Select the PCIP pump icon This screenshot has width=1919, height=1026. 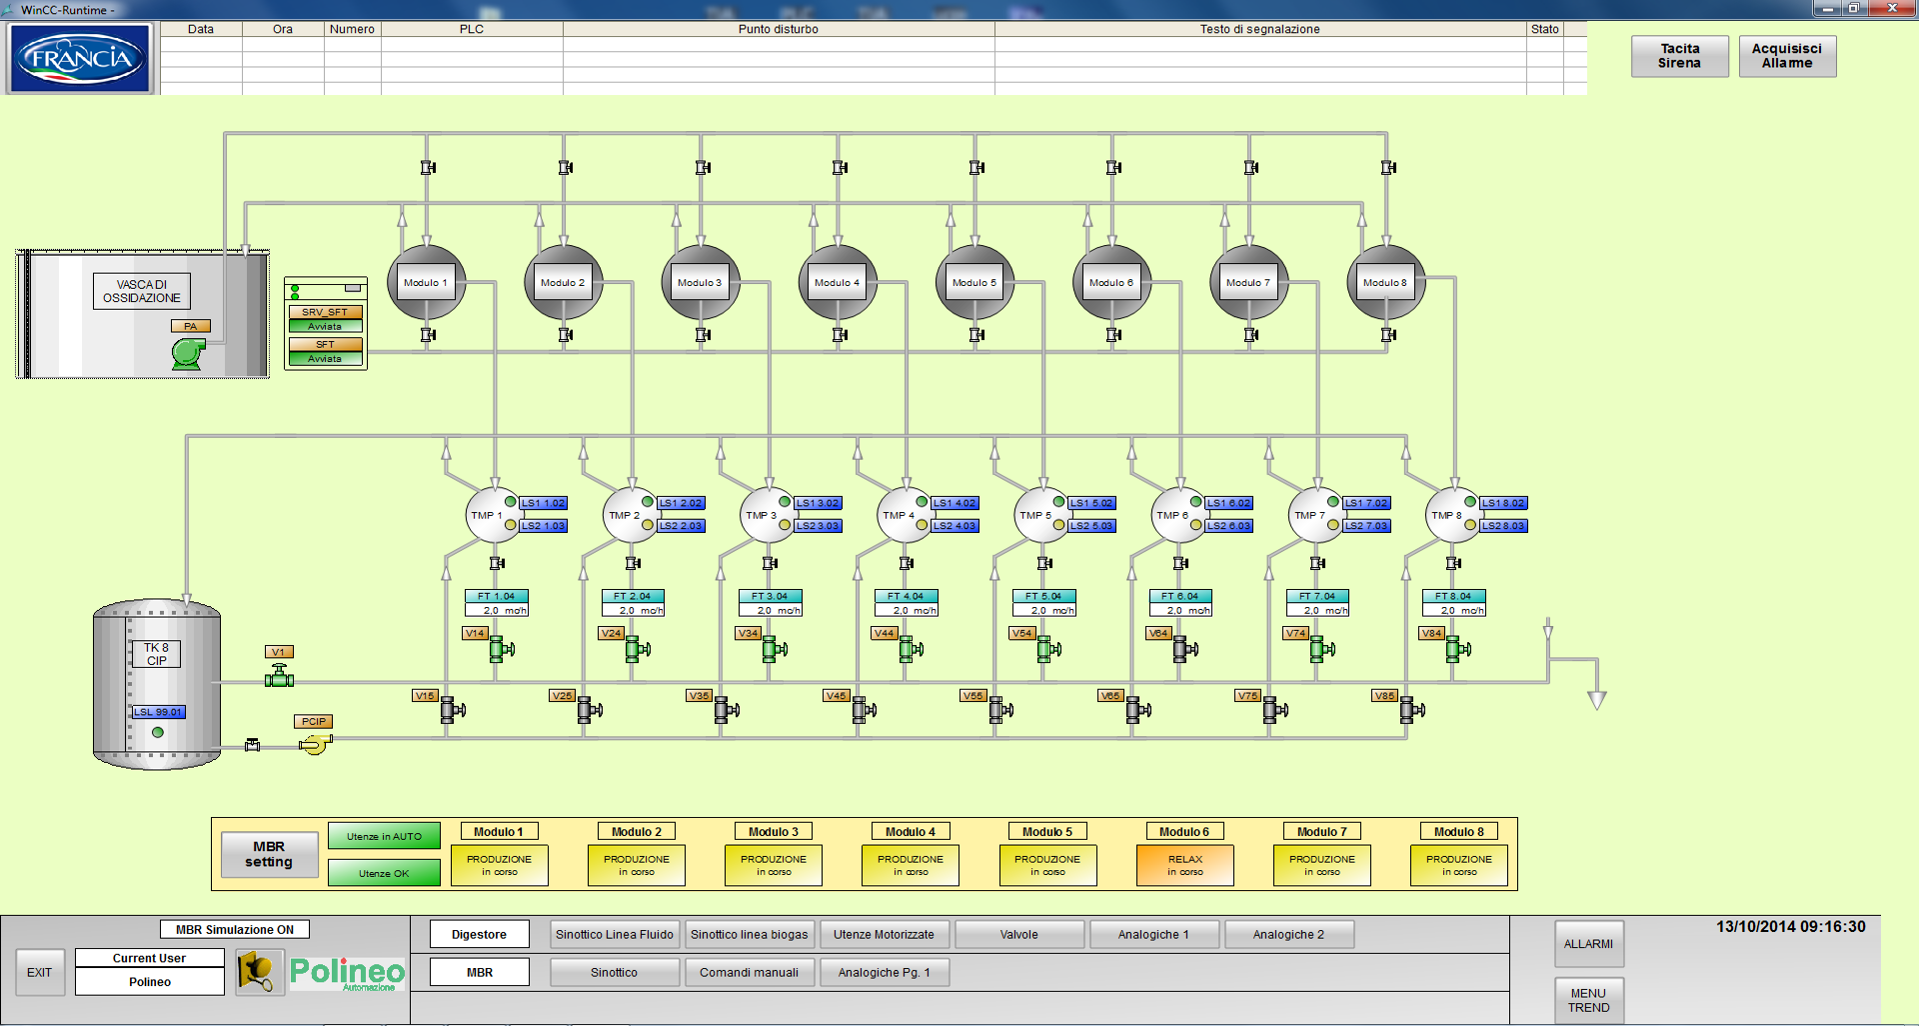point(315,744)
